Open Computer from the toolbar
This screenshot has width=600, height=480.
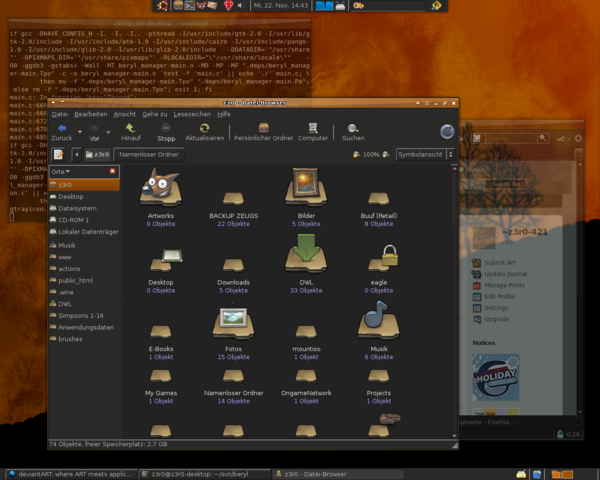tap(313, 132)
